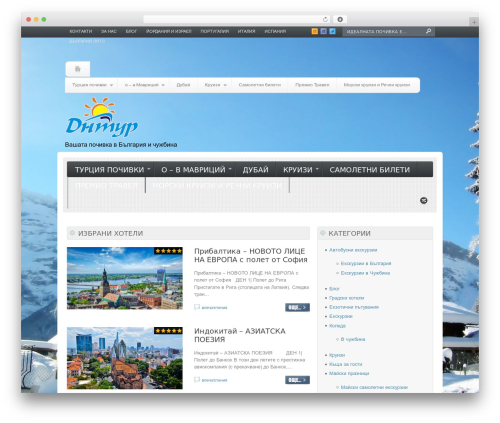
Task: Open Градски хотели category
Action: pos(346,298)
